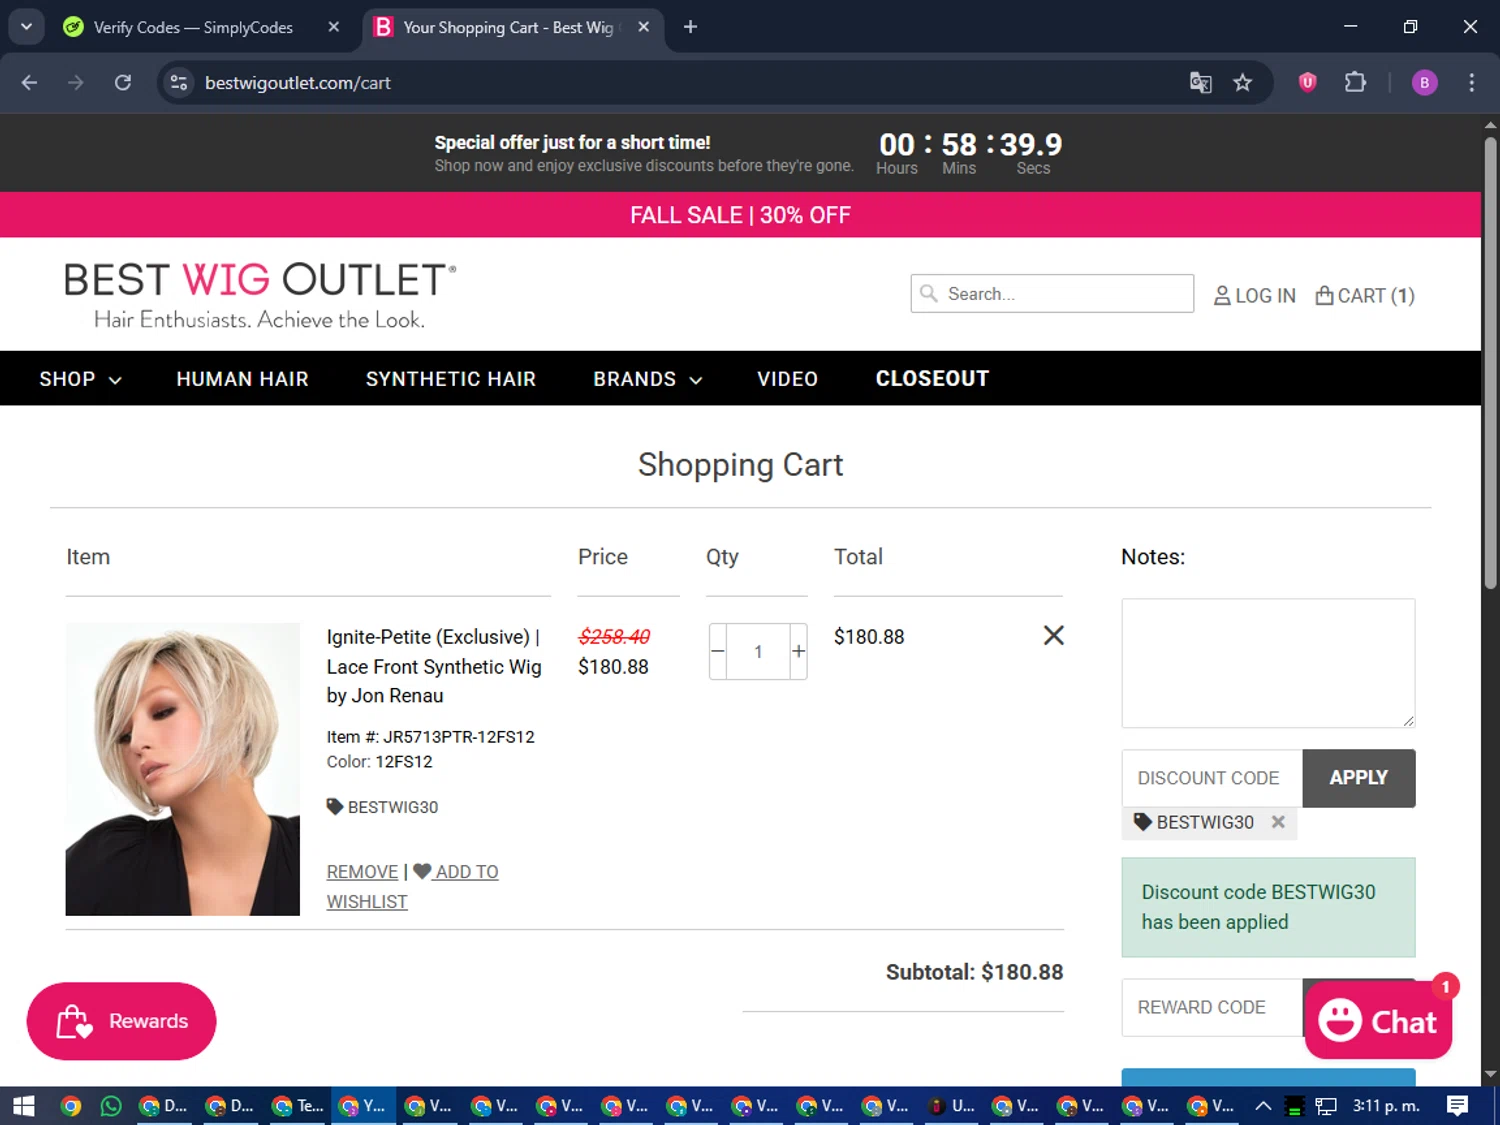Viewport: 1500px width, 1125px height.
Task: Open the LOG IN link
Action: [x=1254, y=296]
